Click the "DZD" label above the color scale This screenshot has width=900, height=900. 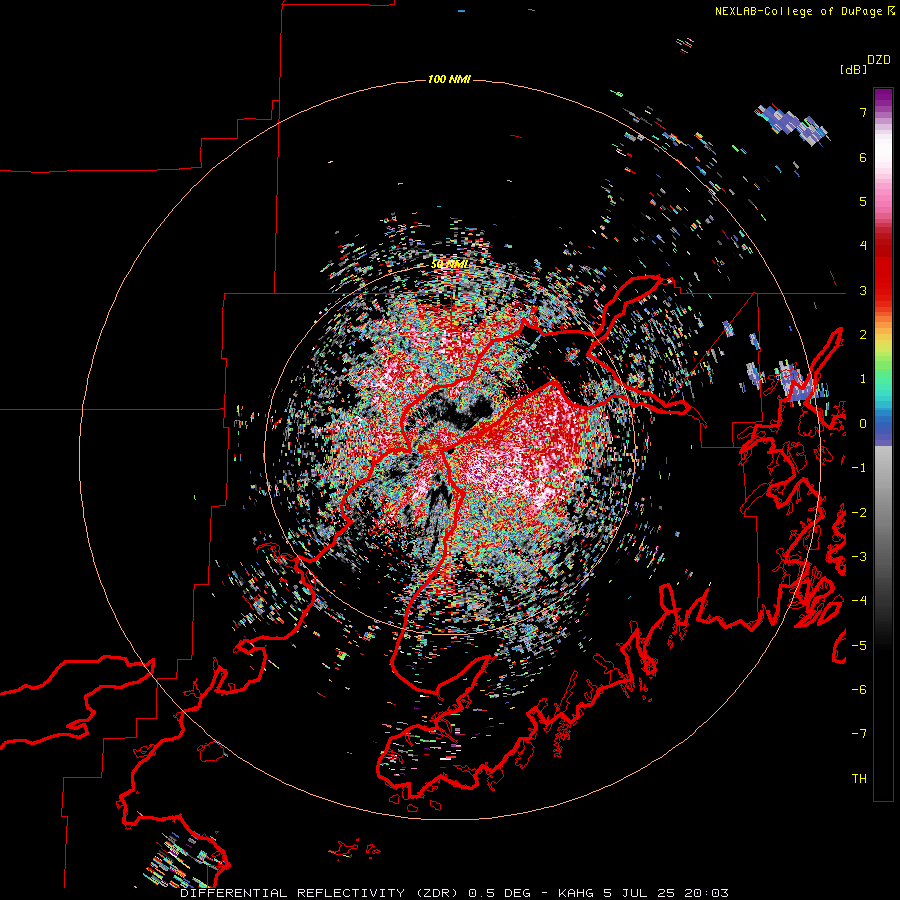click(879, 60)
